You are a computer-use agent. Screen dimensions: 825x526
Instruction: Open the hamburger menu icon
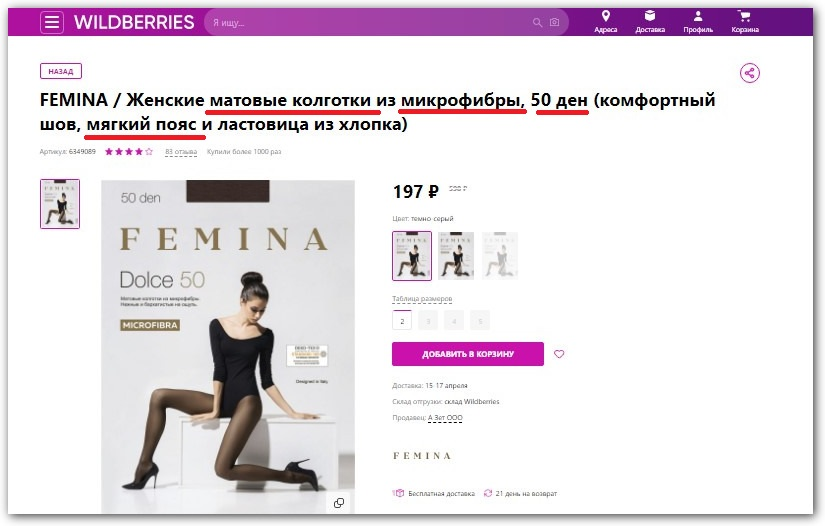tap(52, 23)
